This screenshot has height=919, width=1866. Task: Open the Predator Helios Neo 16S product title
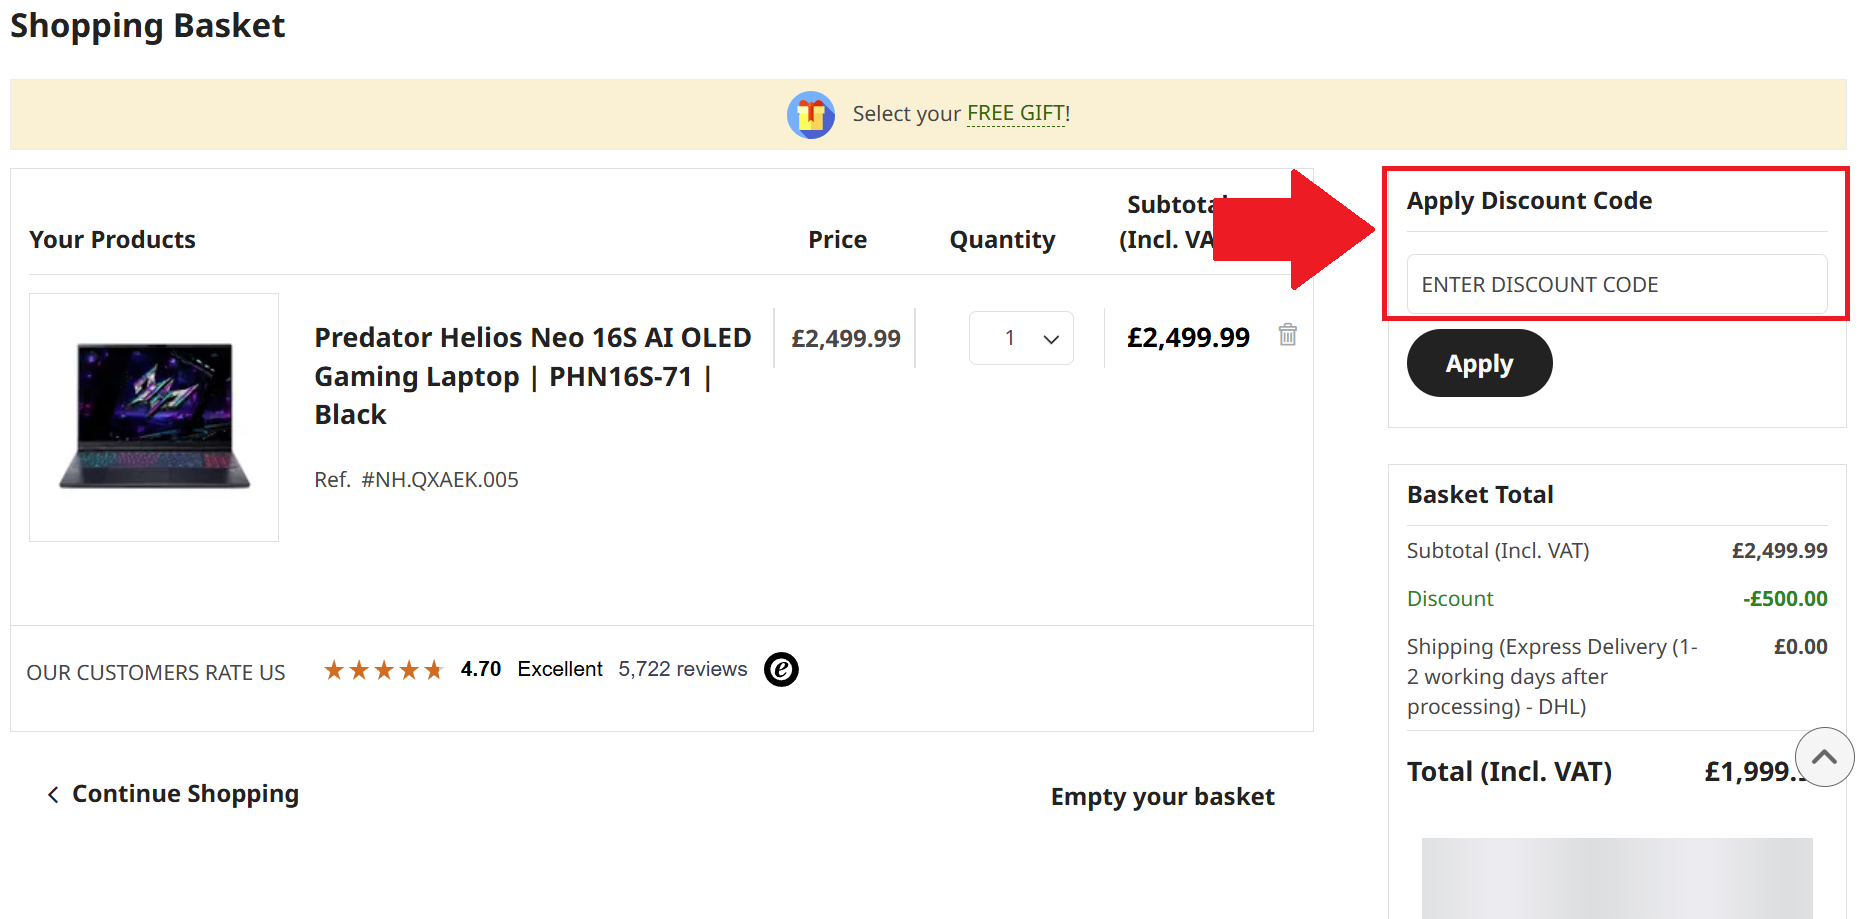point(532,376)
